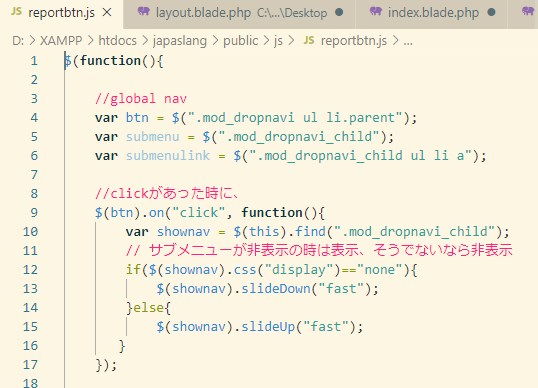Click ".mod_dropnavi ul li.parent" string

coord(294,118)
